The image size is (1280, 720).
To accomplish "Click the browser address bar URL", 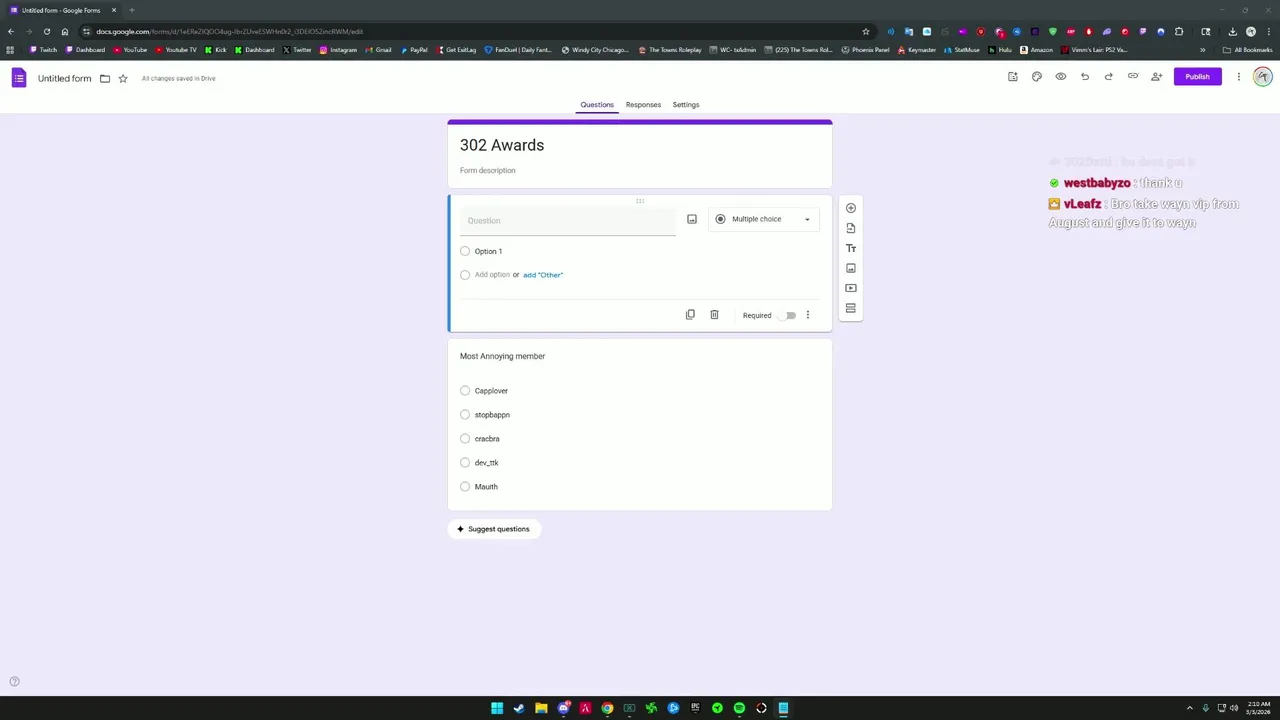I will (230, 31).
